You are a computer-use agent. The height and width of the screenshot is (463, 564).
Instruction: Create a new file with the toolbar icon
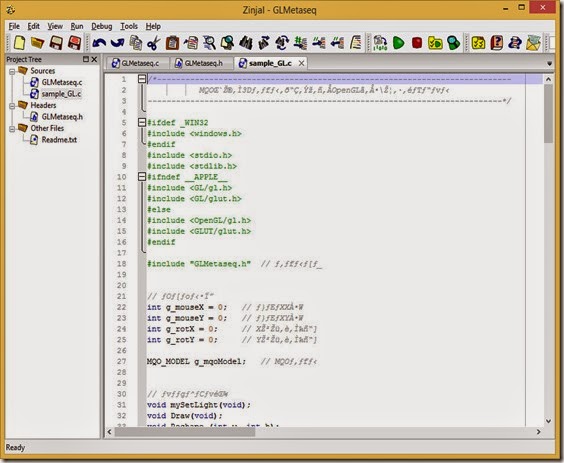(x=19, y=42)
